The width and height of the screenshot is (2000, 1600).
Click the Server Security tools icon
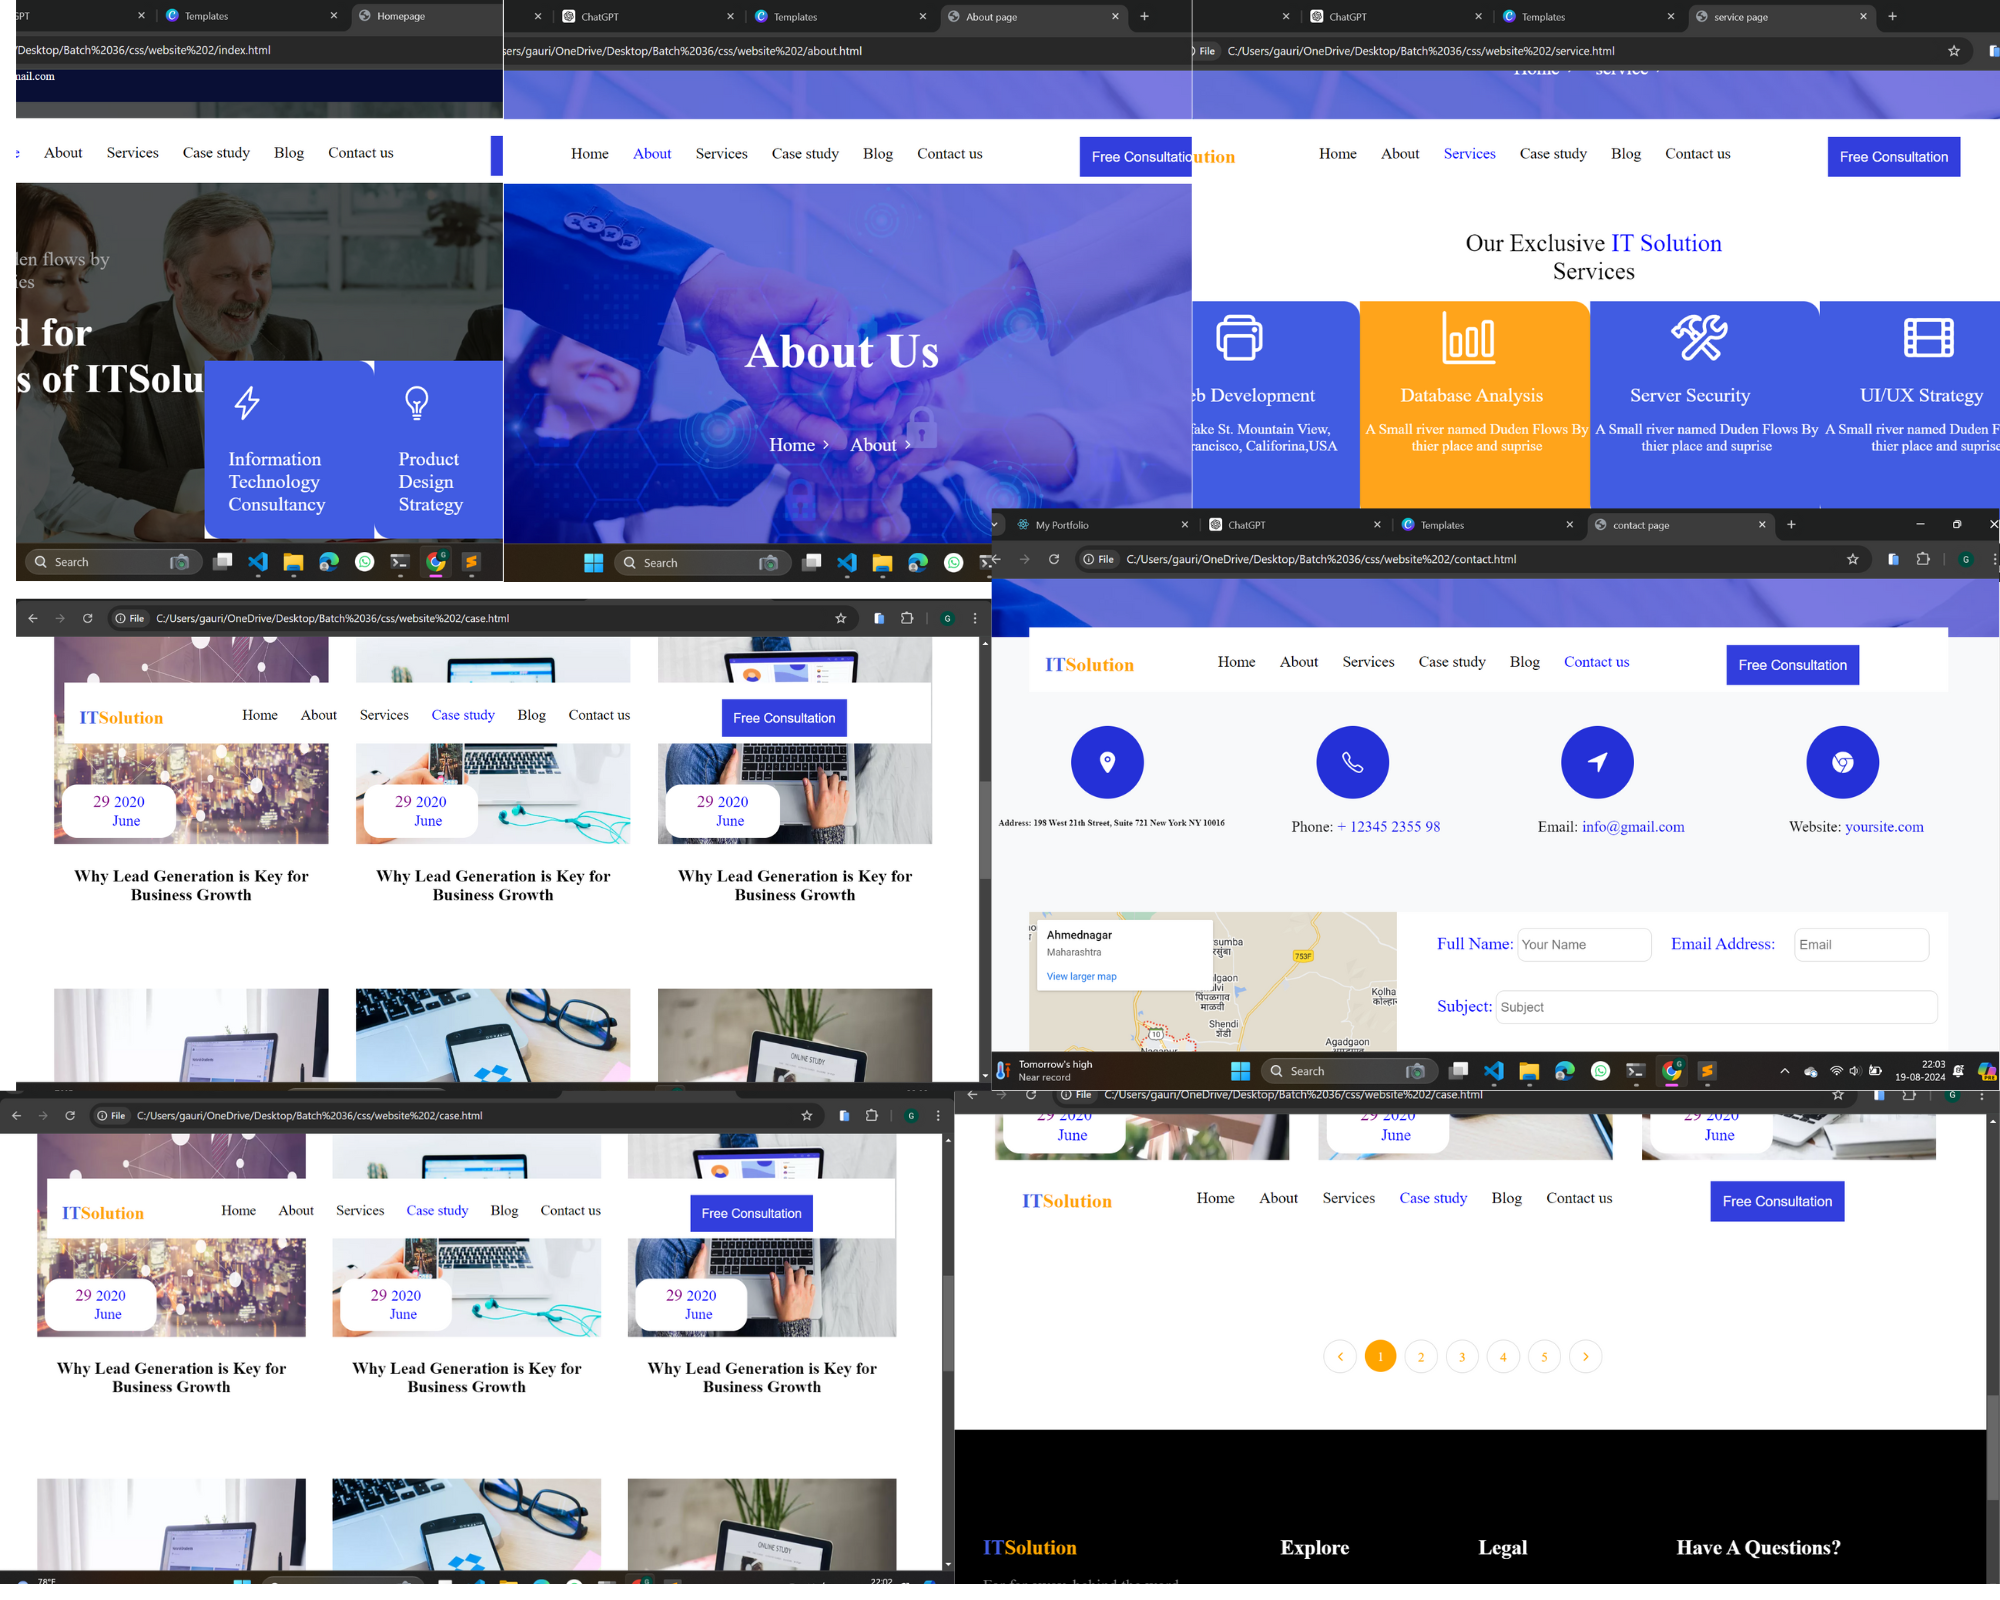pos(1699,338)
